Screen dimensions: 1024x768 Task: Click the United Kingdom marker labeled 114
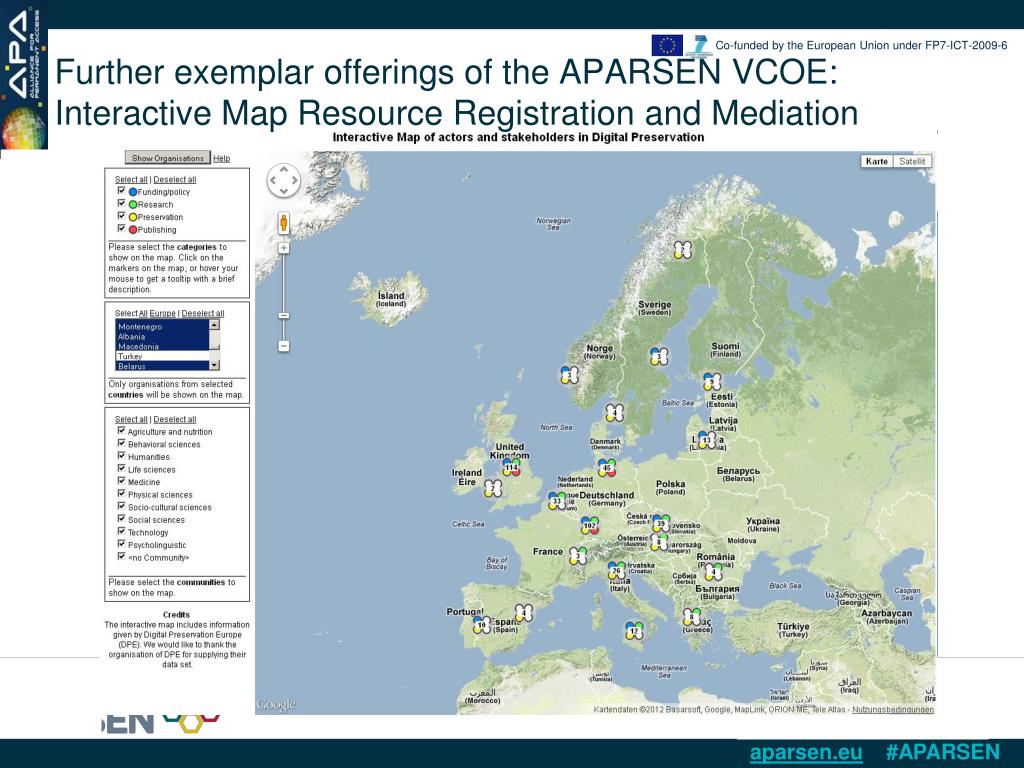point(511,467)
